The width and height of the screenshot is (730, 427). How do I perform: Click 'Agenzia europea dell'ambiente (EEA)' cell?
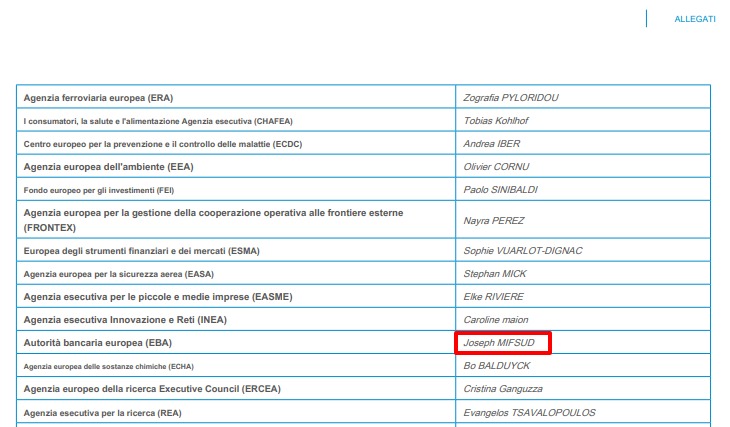pyautogui.click(x=236, y=167)
